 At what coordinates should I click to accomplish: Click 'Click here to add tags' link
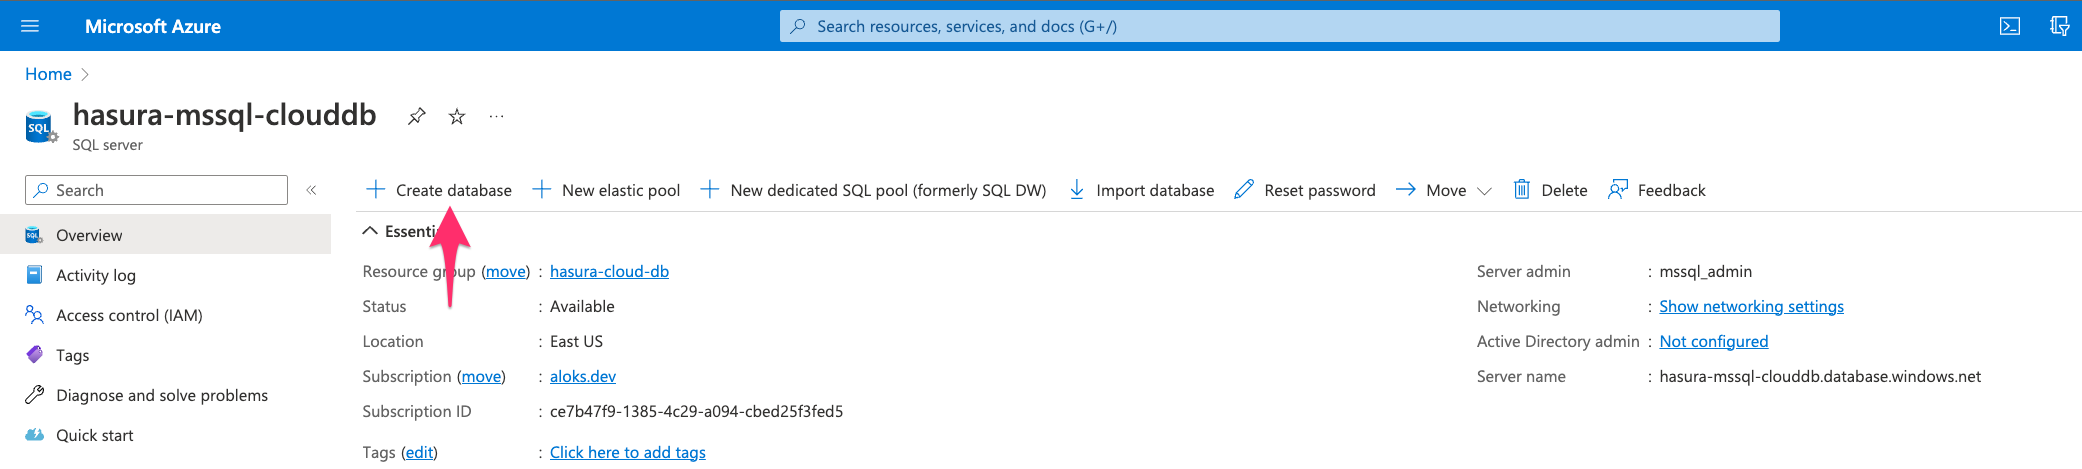tap(628, 452)
